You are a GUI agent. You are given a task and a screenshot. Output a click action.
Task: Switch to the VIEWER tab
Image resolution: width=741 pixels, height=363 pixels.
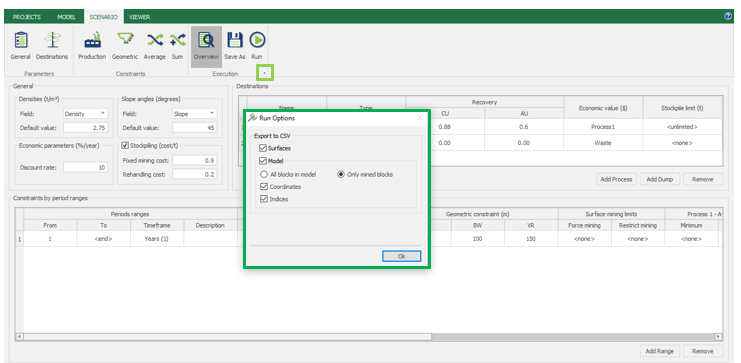point(139,17)
